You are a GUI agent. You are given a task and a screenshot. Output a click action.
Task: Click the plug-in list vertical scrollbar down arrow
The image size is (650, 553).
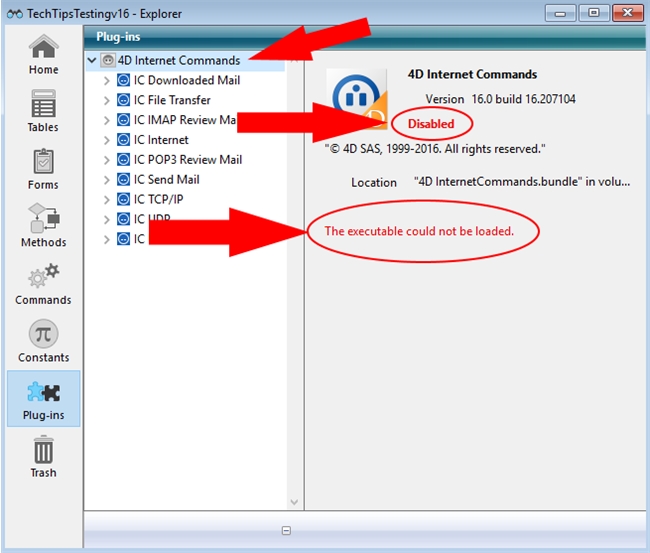pos(294,501)
